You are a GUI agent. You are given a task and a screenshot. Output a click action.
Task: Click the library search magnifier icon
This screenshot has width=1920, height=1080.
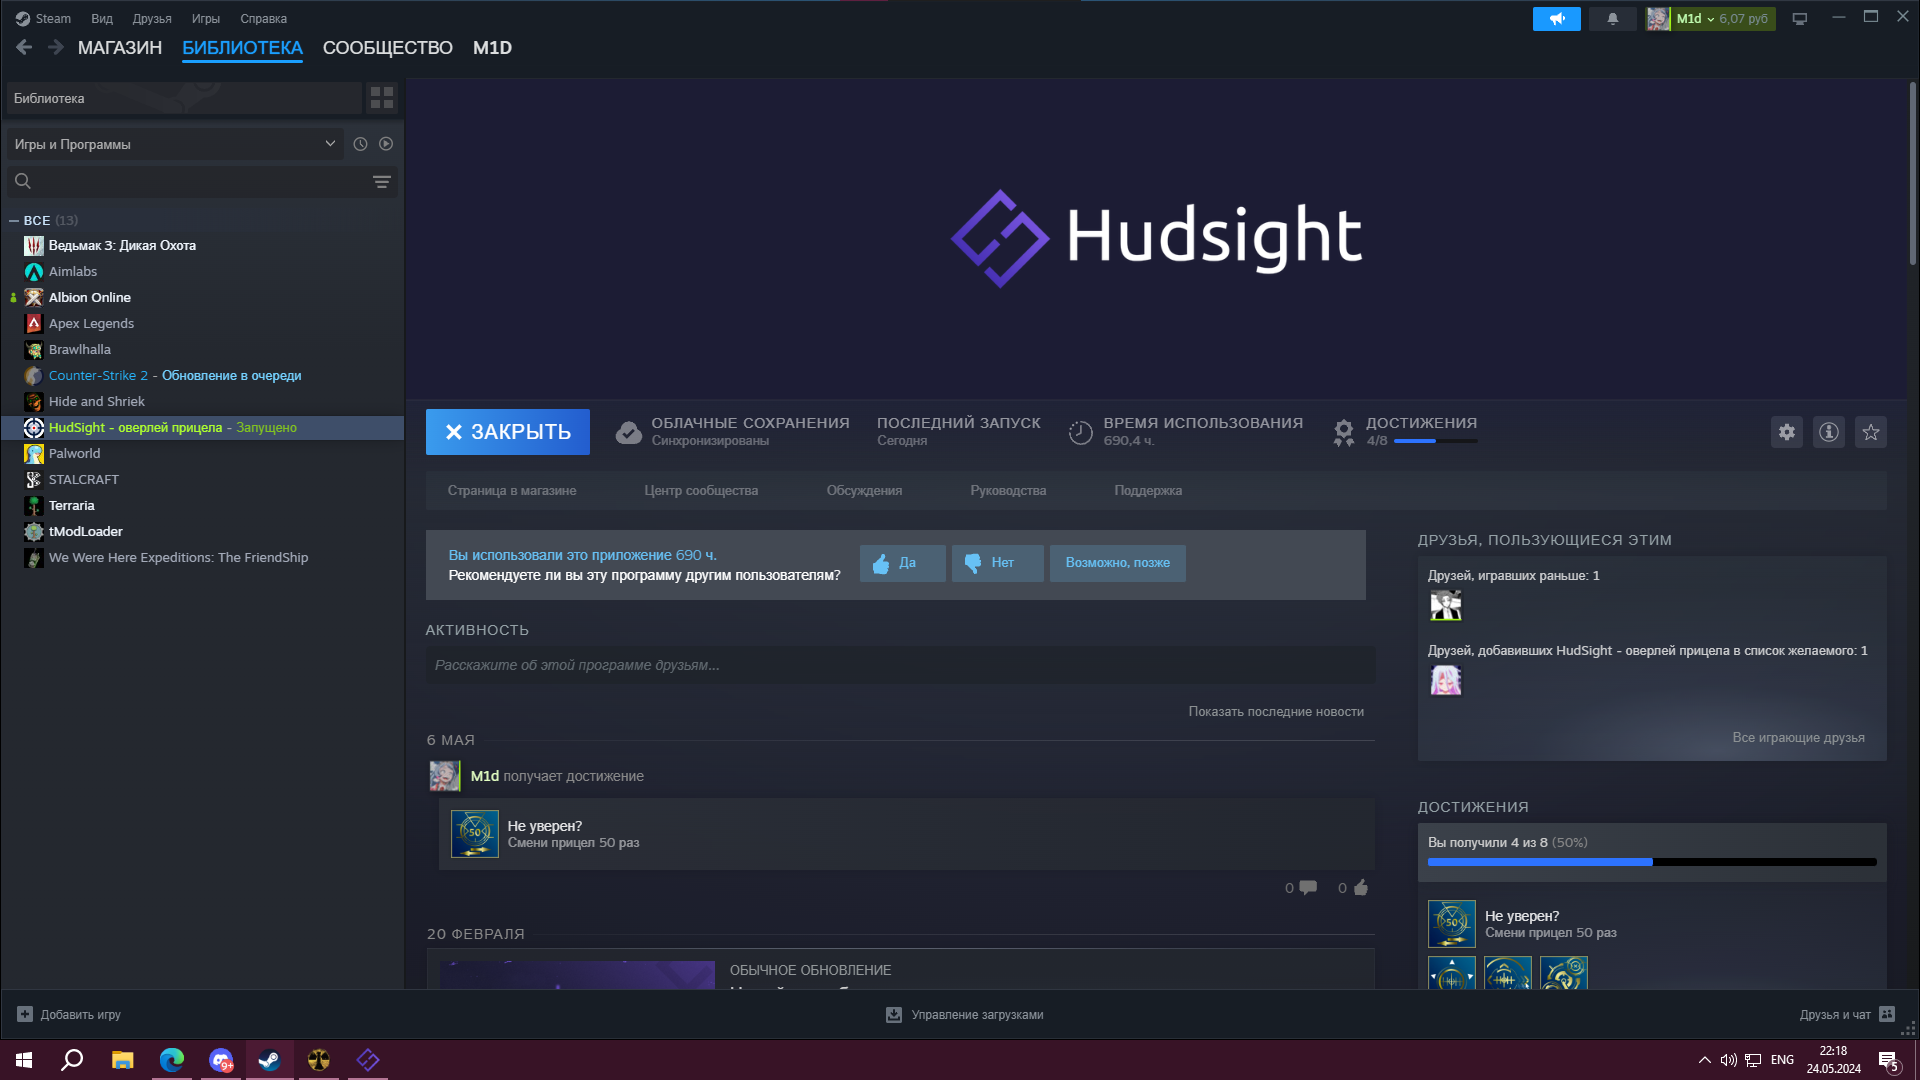tap(23, 181)
